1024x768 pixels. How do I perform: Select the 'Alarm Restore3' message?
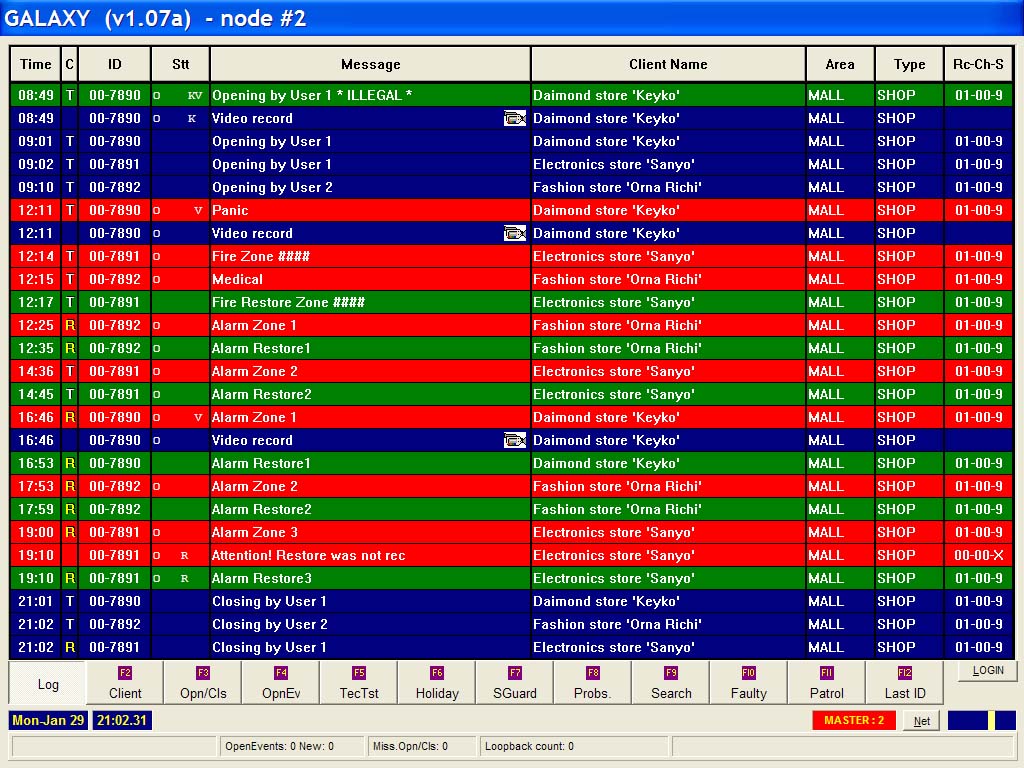tap(261, 579)
